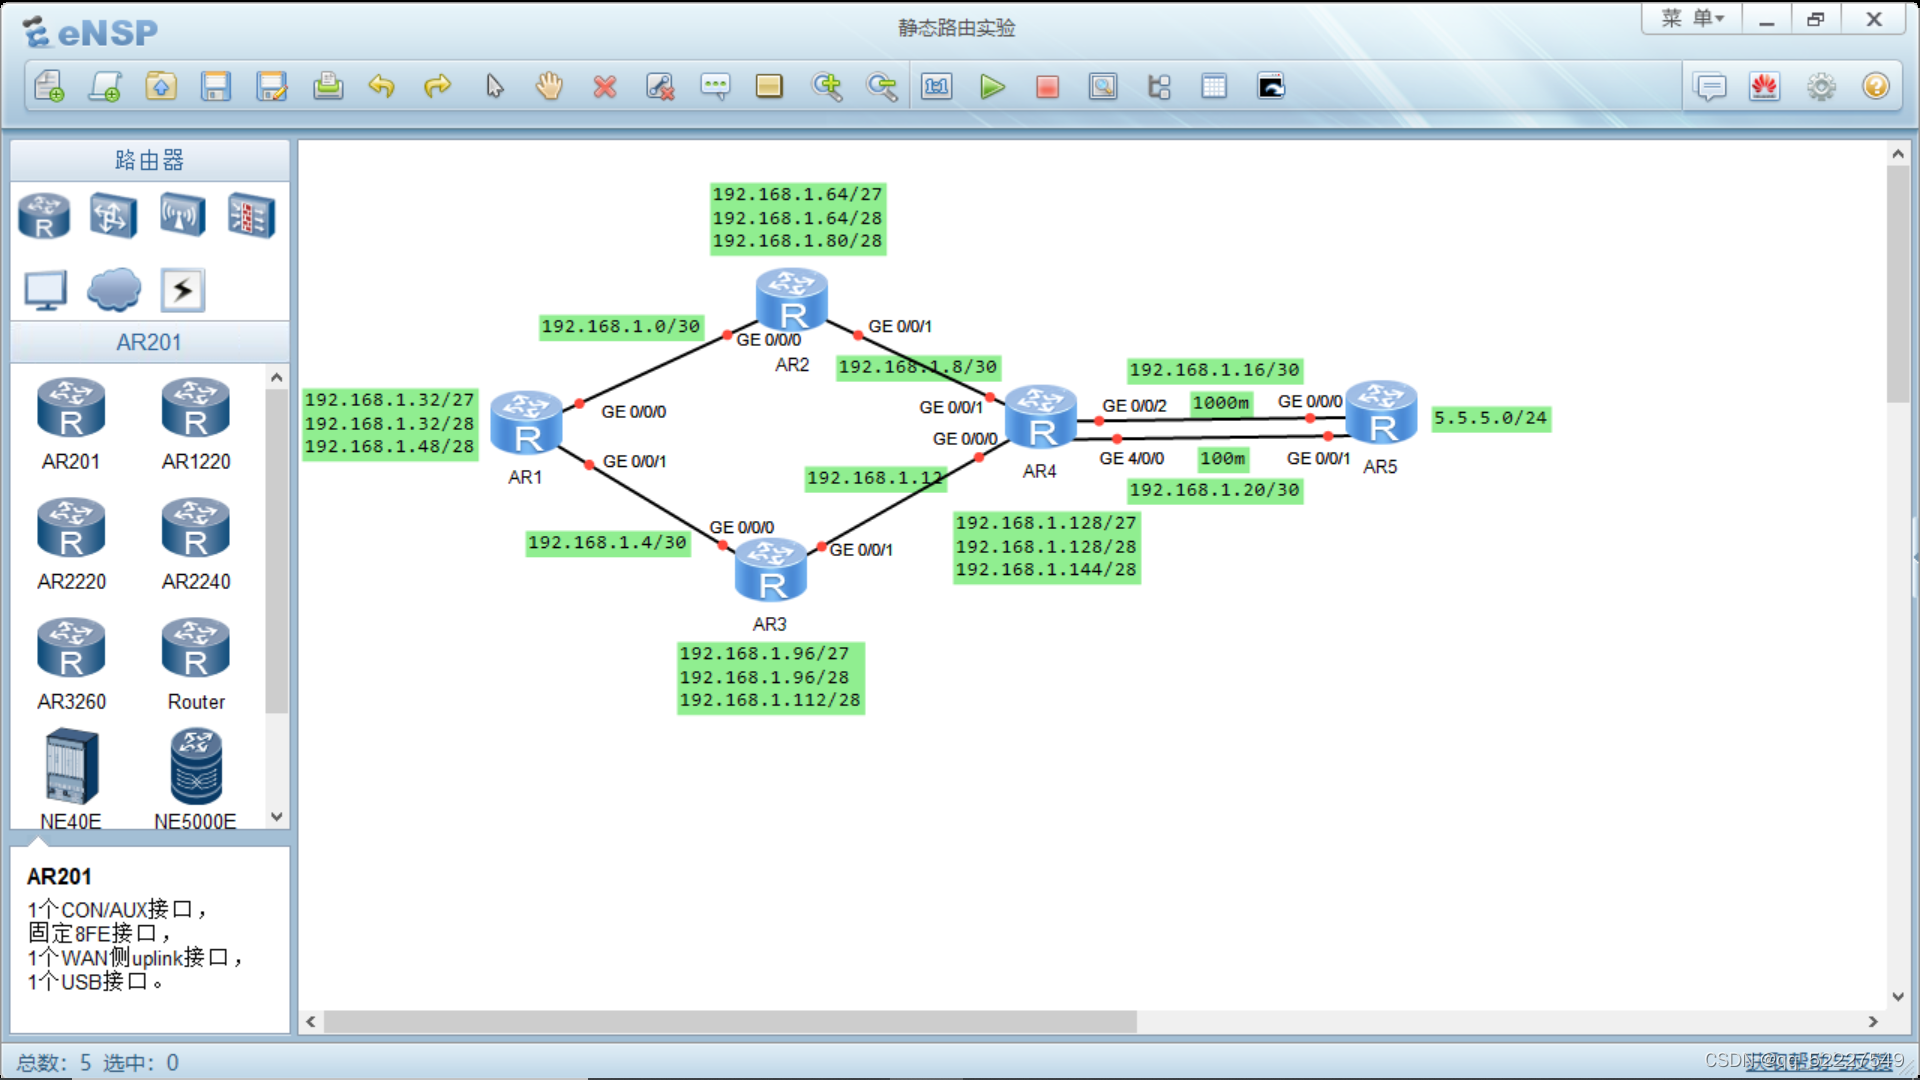Open the Huawei logo icon
This screenshot has height=1080, width=1920.
pos(1764,87)
